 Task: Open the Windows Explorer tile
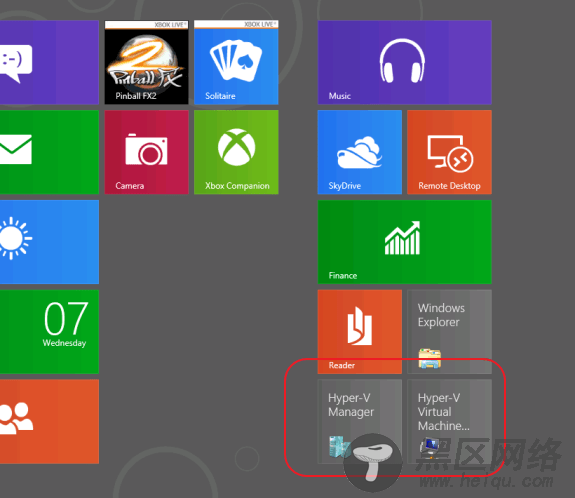(450, 332)
